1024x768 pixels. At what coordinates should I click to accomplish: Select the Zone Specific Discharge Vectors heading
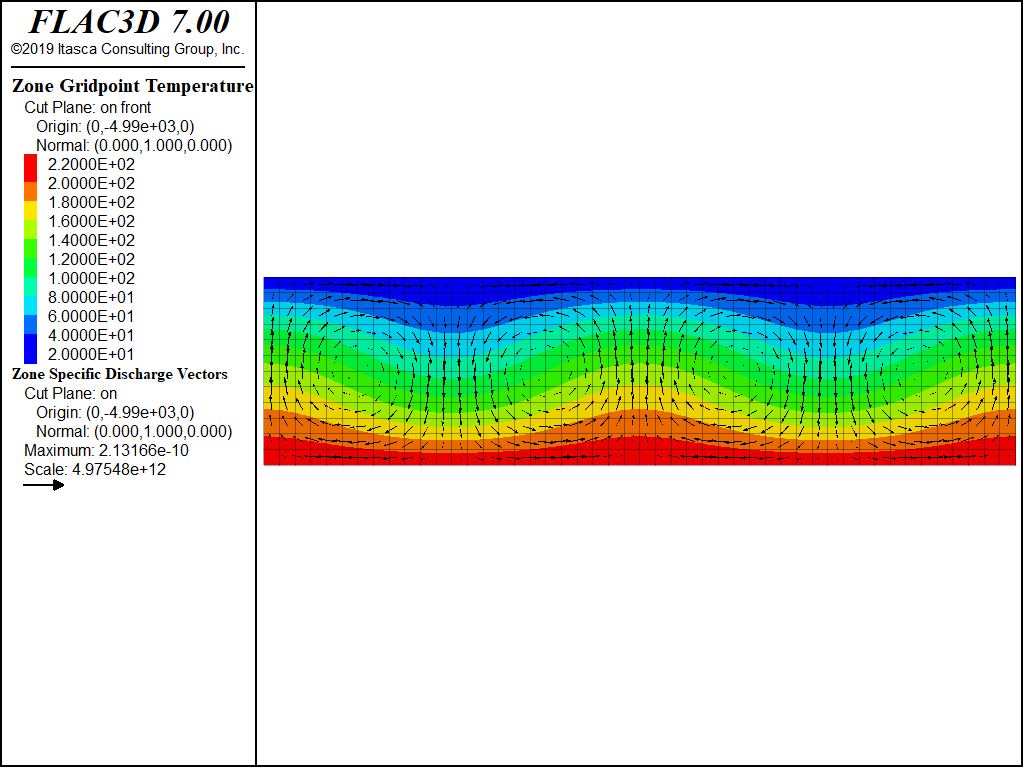tap(120, 374)
